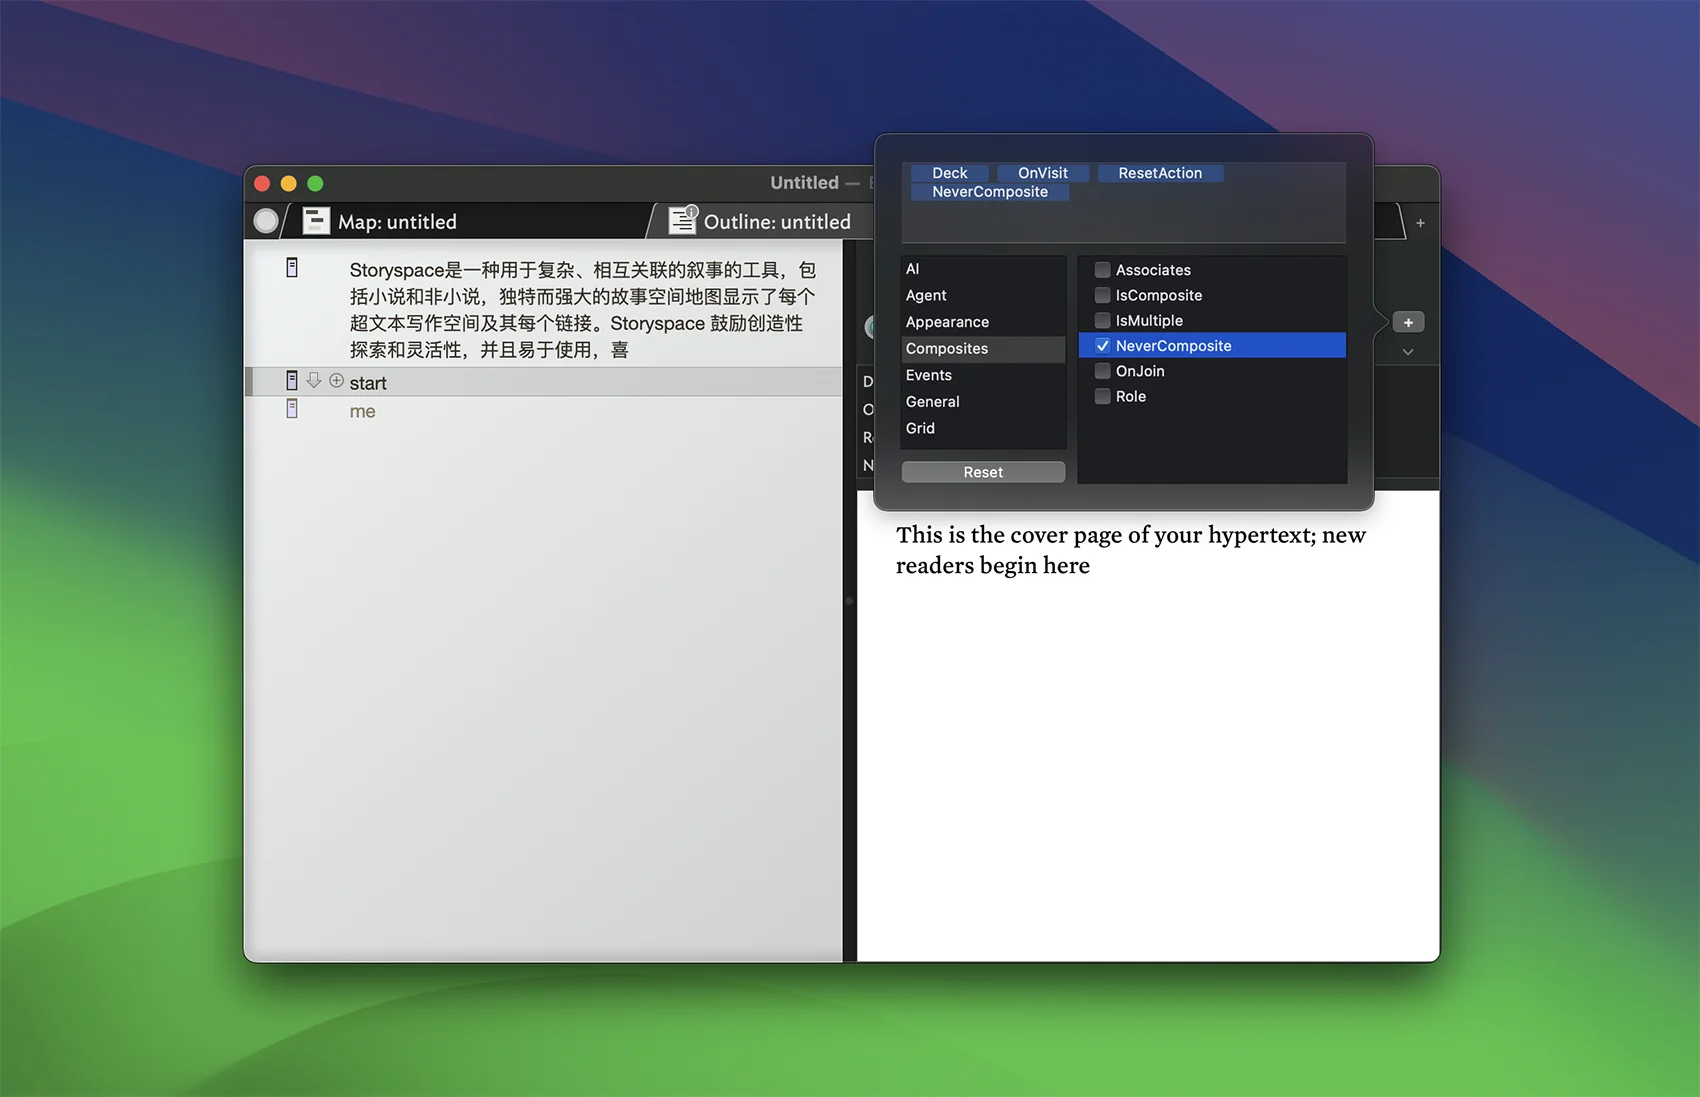The width and height of the screenshot is (1700, 1097).
Task: Click the Map view icon in the tab
Action: (x=316, y=221)
